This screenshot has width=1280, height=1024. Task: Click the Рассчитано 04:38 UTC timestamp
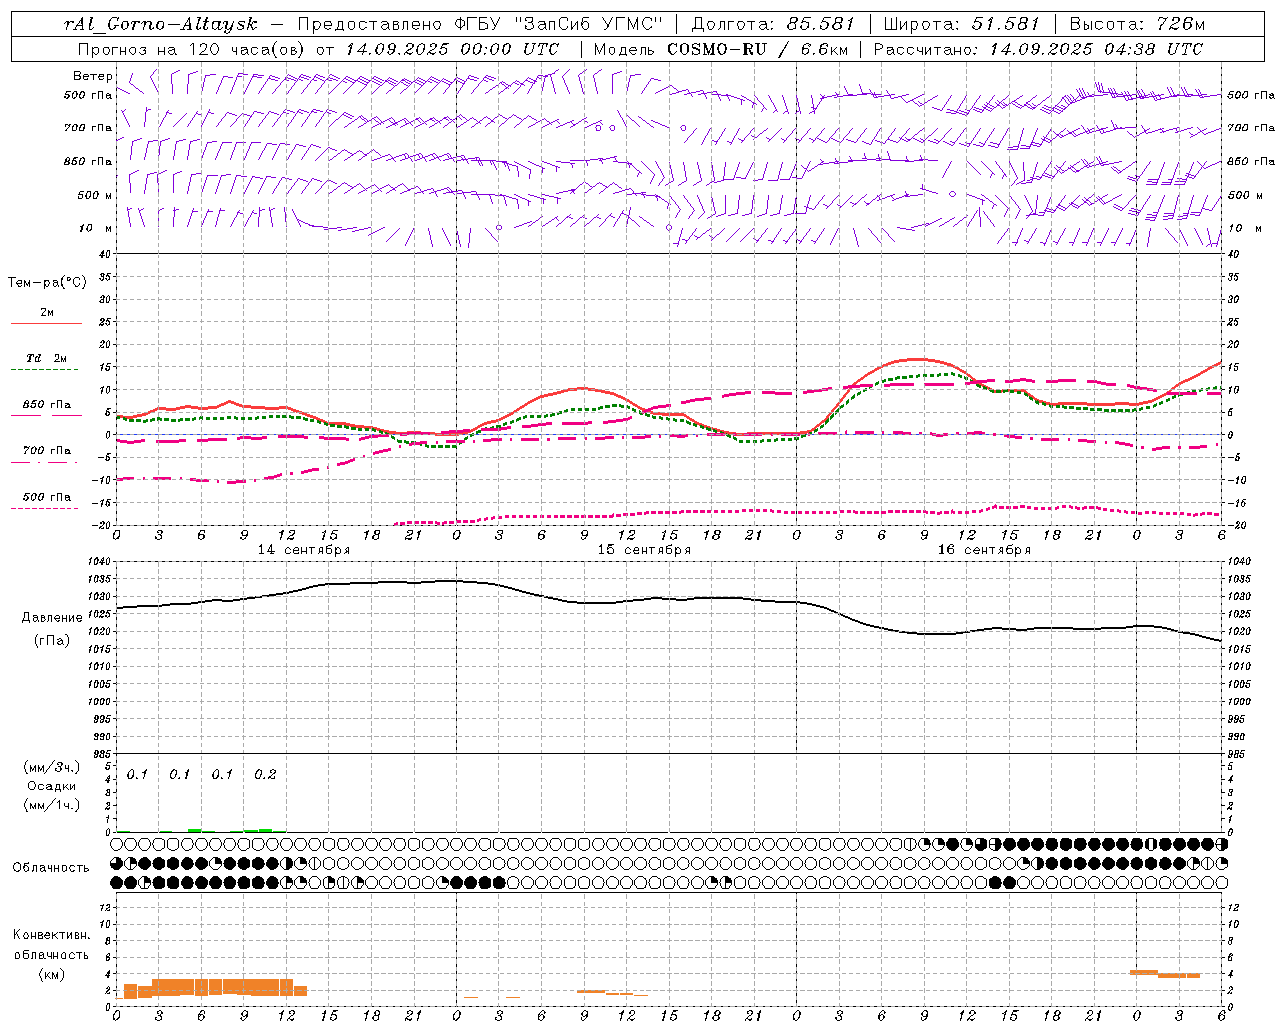pos(1038,49)
